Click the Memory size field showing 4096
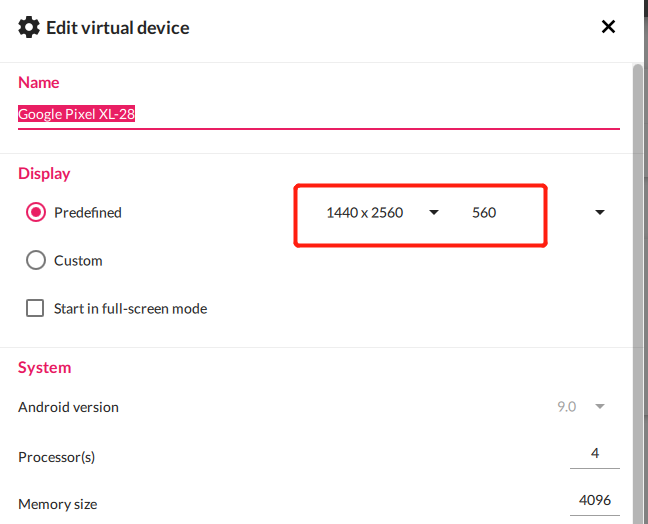Viewport: 648px width, 524px height. coord(595,501)
